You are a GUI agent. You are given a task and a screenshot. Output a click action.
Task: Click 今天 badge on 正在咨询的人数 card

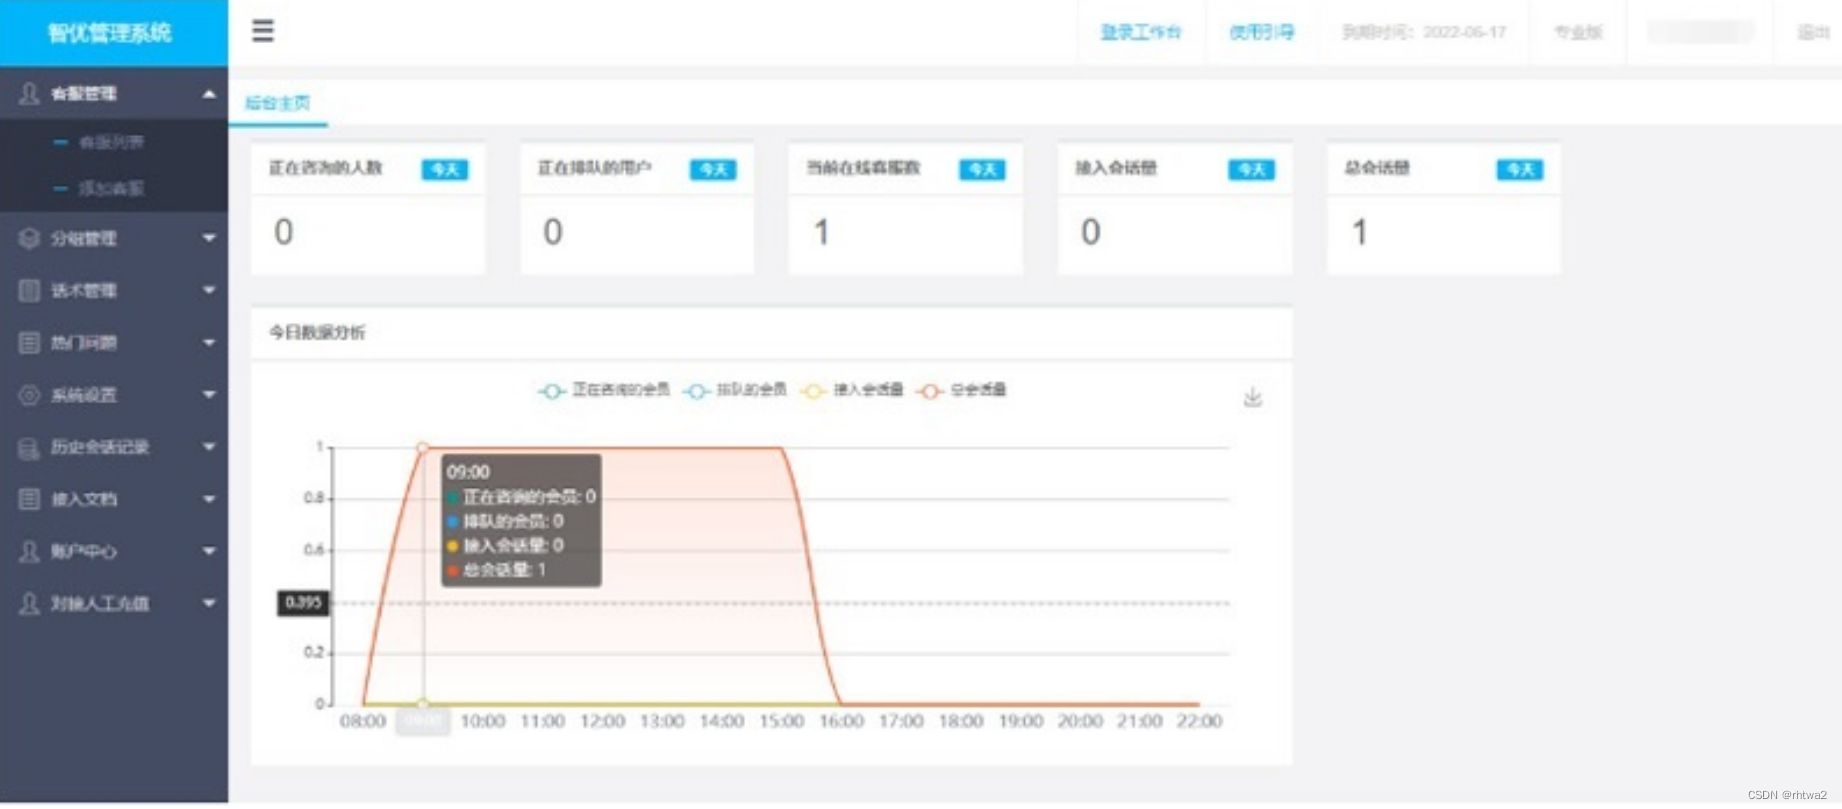(x=445, y=169)
